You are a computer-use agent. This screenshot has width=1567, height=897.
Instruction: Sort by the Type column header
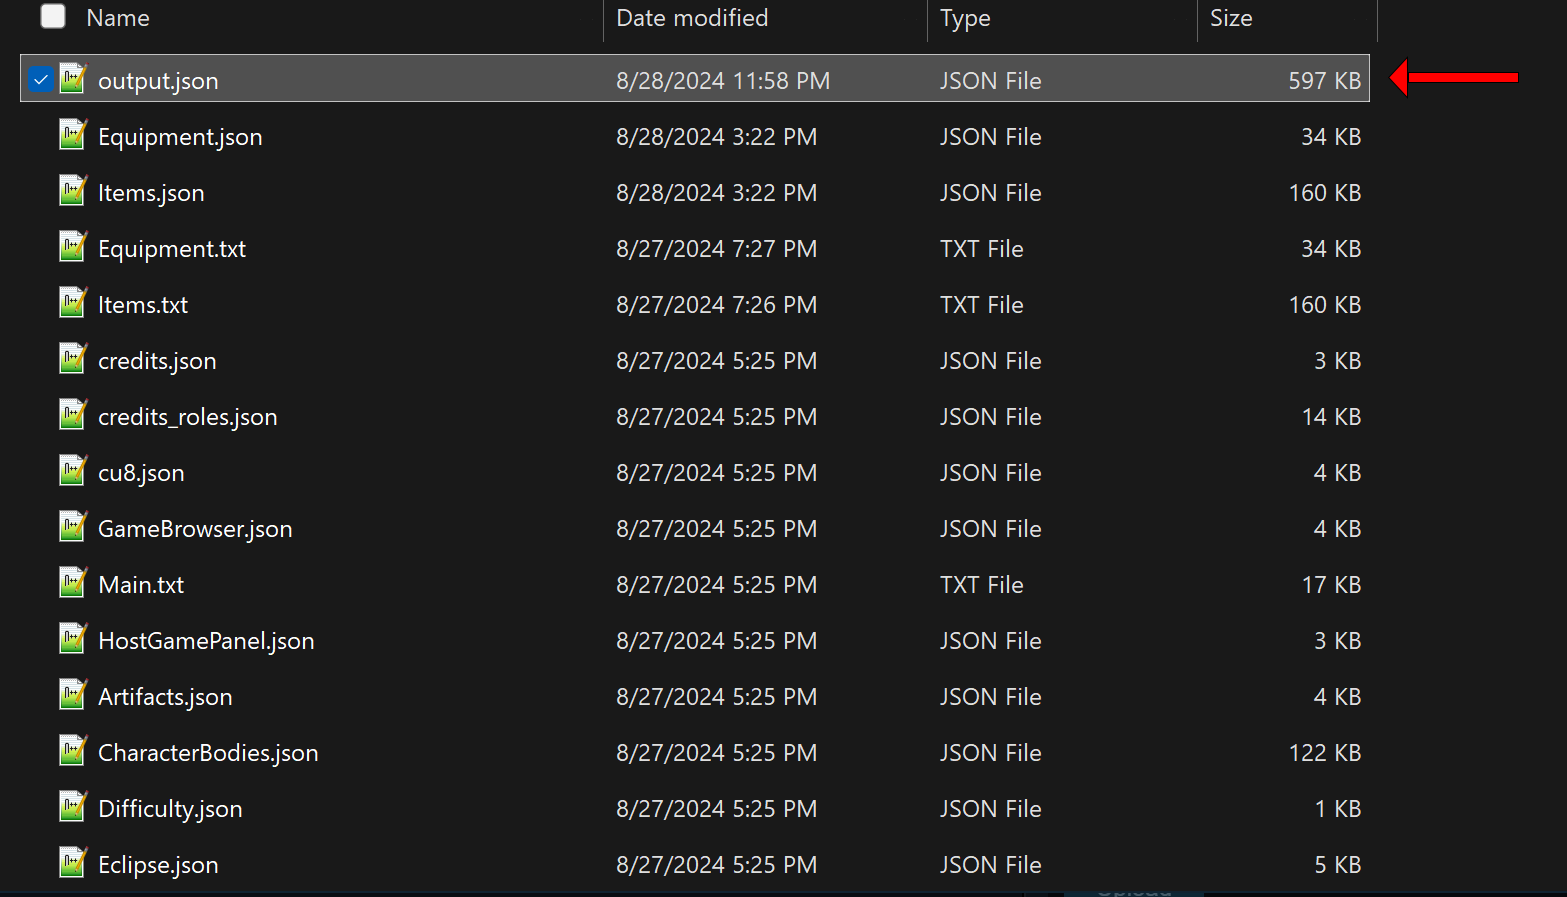965,18
